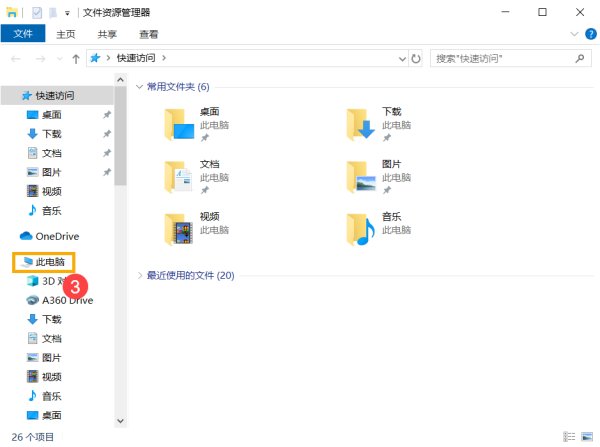Select 桌面 under 此电脑 in sidebar
Screen dimensions: 600x447
click(x=52, y=415)
